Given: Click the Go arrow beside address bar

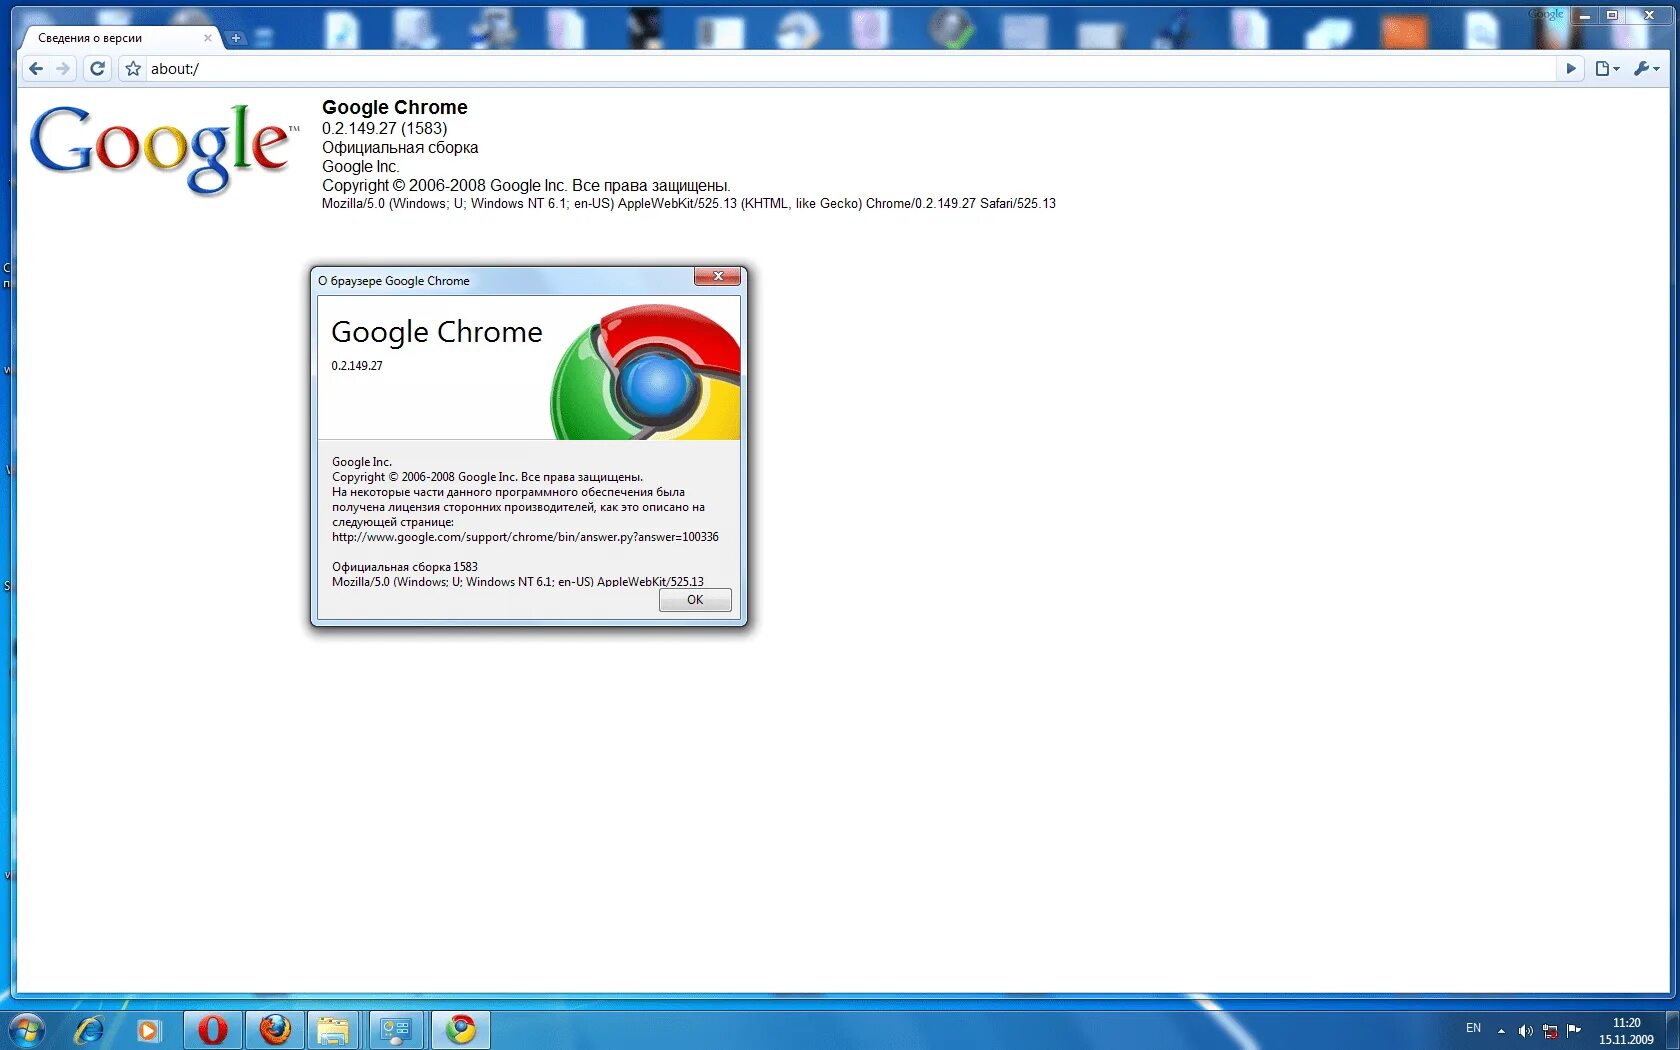Looking at the screenshot, I should point(1570,69).
